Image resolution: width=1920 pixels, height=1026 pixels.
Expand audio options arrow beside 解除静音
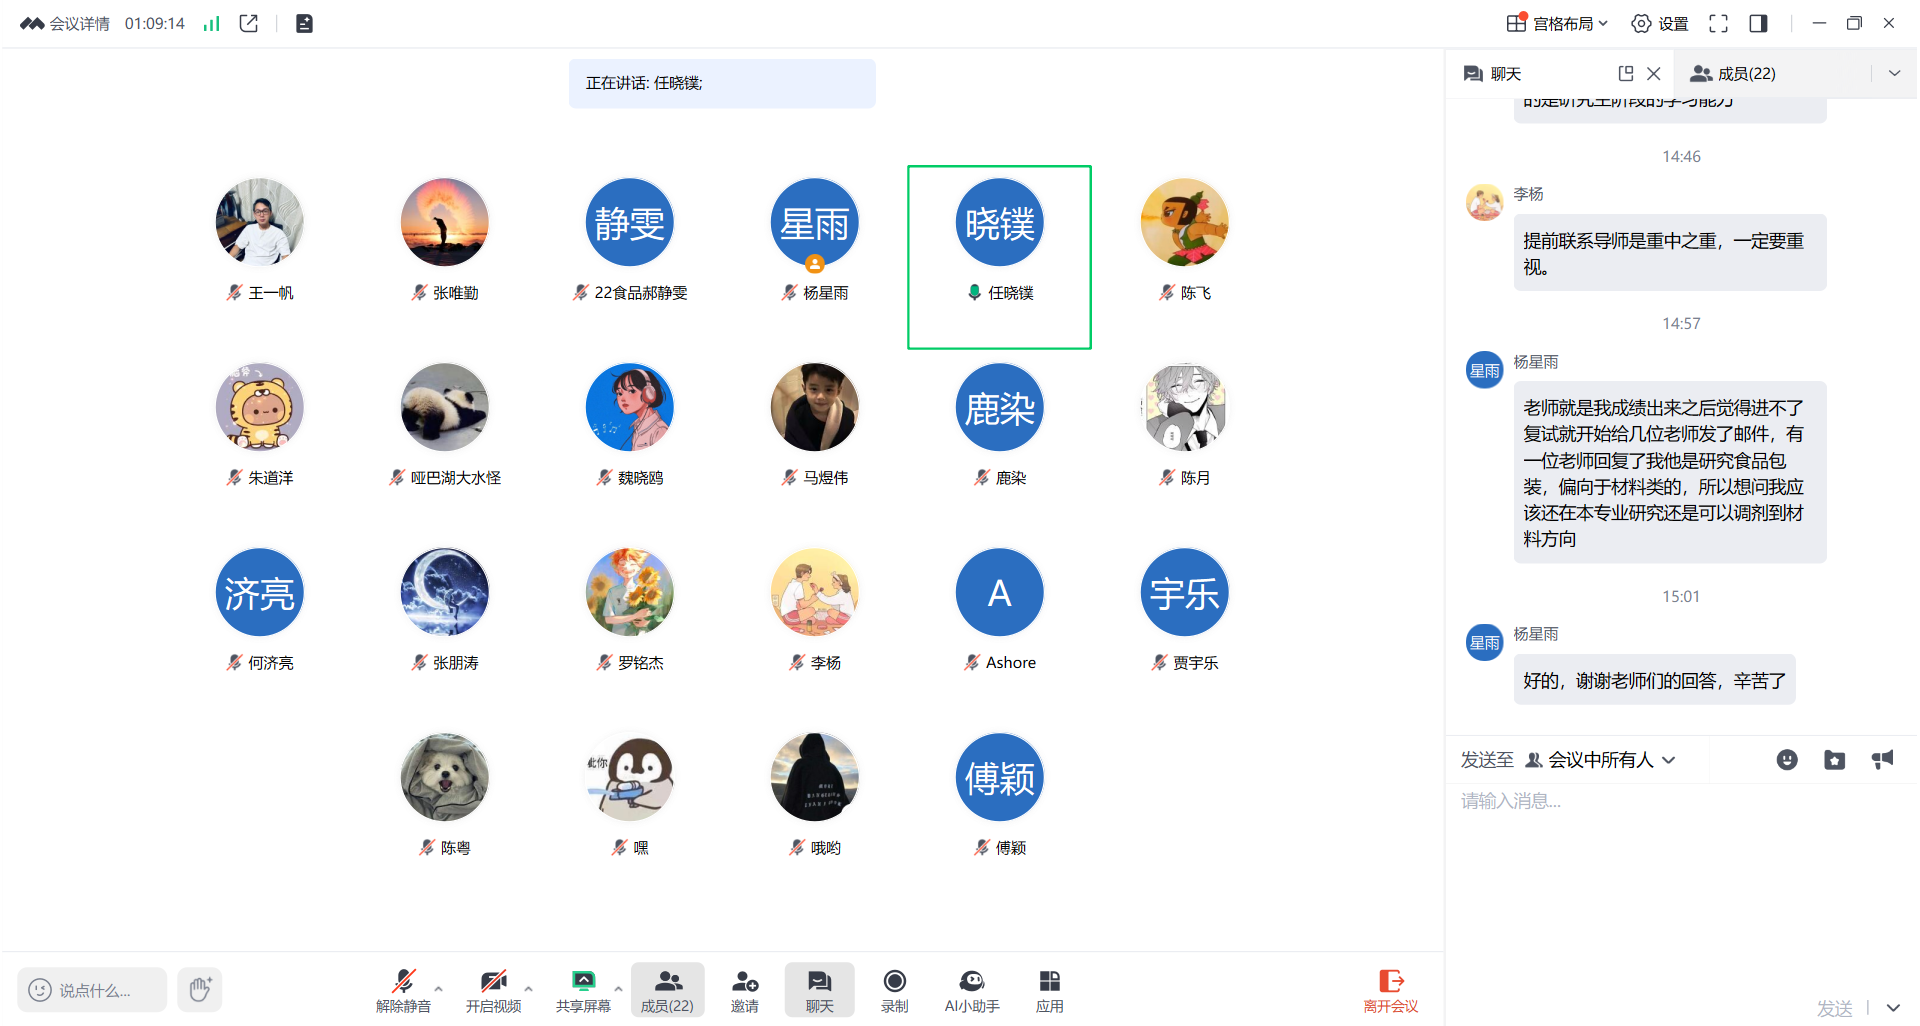(438, 989)
